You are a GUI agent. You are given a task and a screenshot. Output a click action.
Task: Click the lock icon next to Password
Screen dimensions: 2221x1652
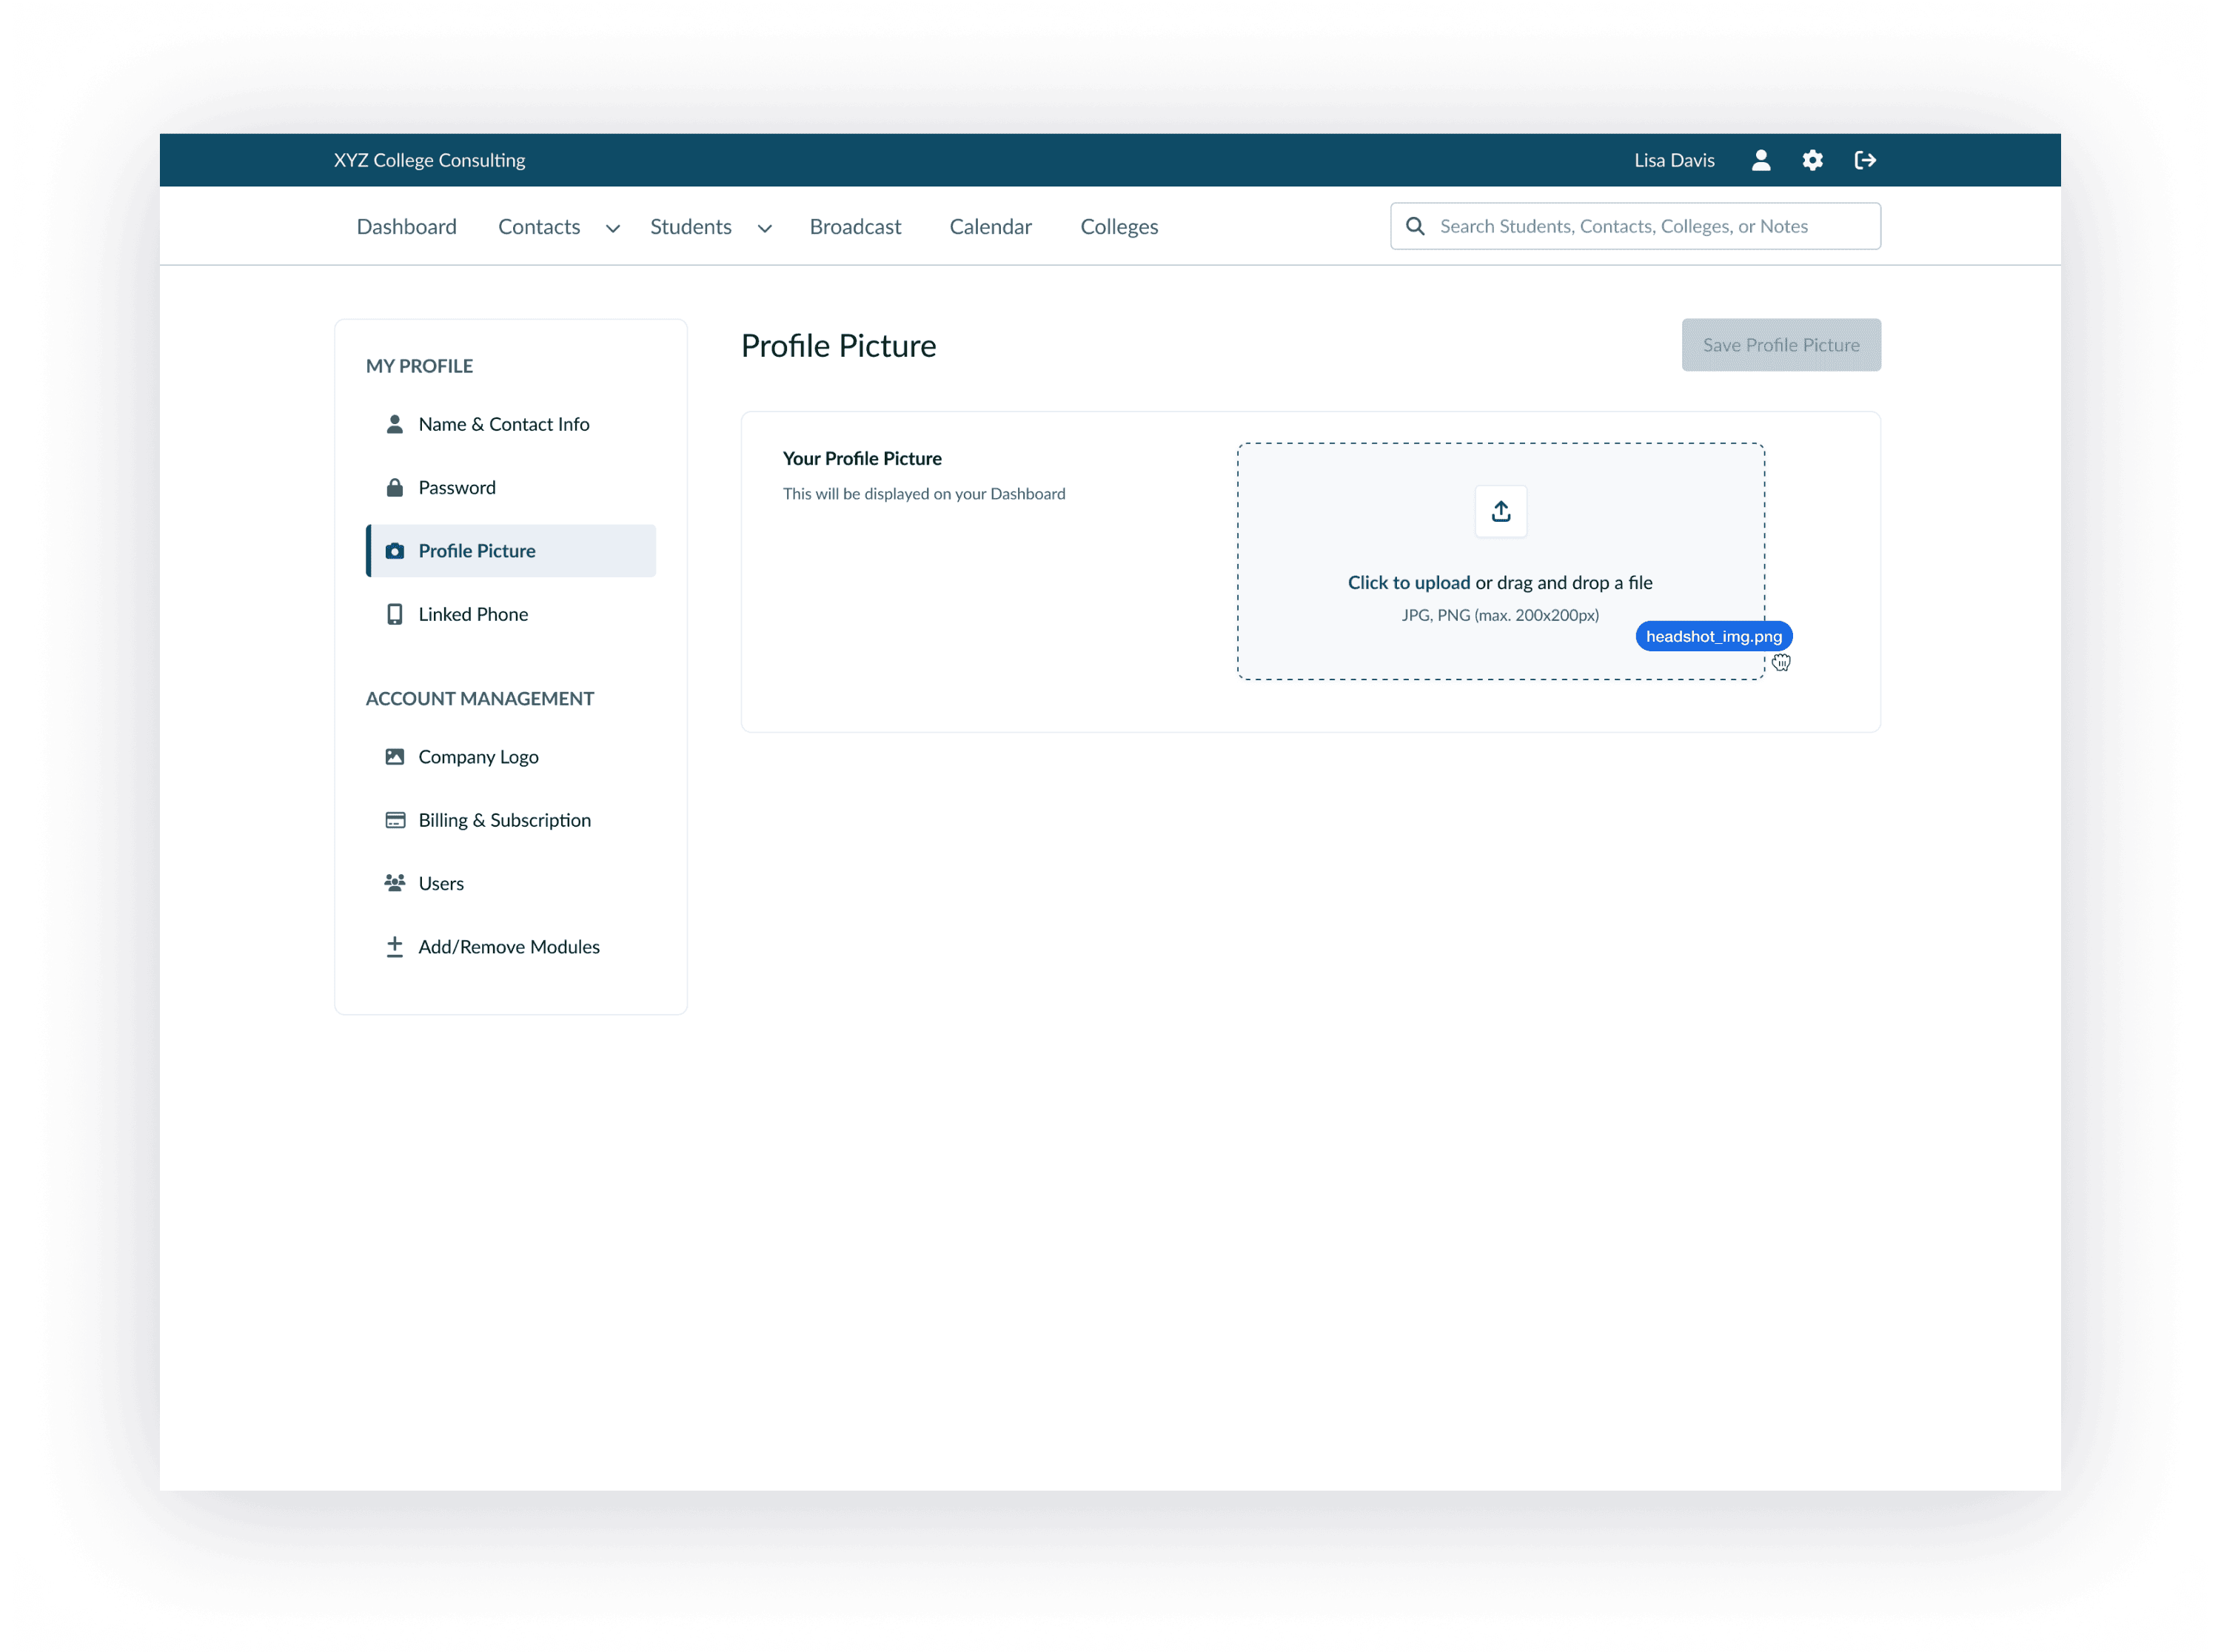tap(395, 488)
